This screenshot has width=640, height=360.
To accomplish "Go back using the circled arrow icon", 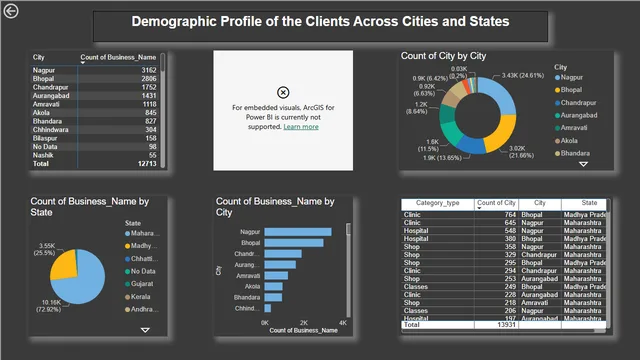I will tap(11, 11).
